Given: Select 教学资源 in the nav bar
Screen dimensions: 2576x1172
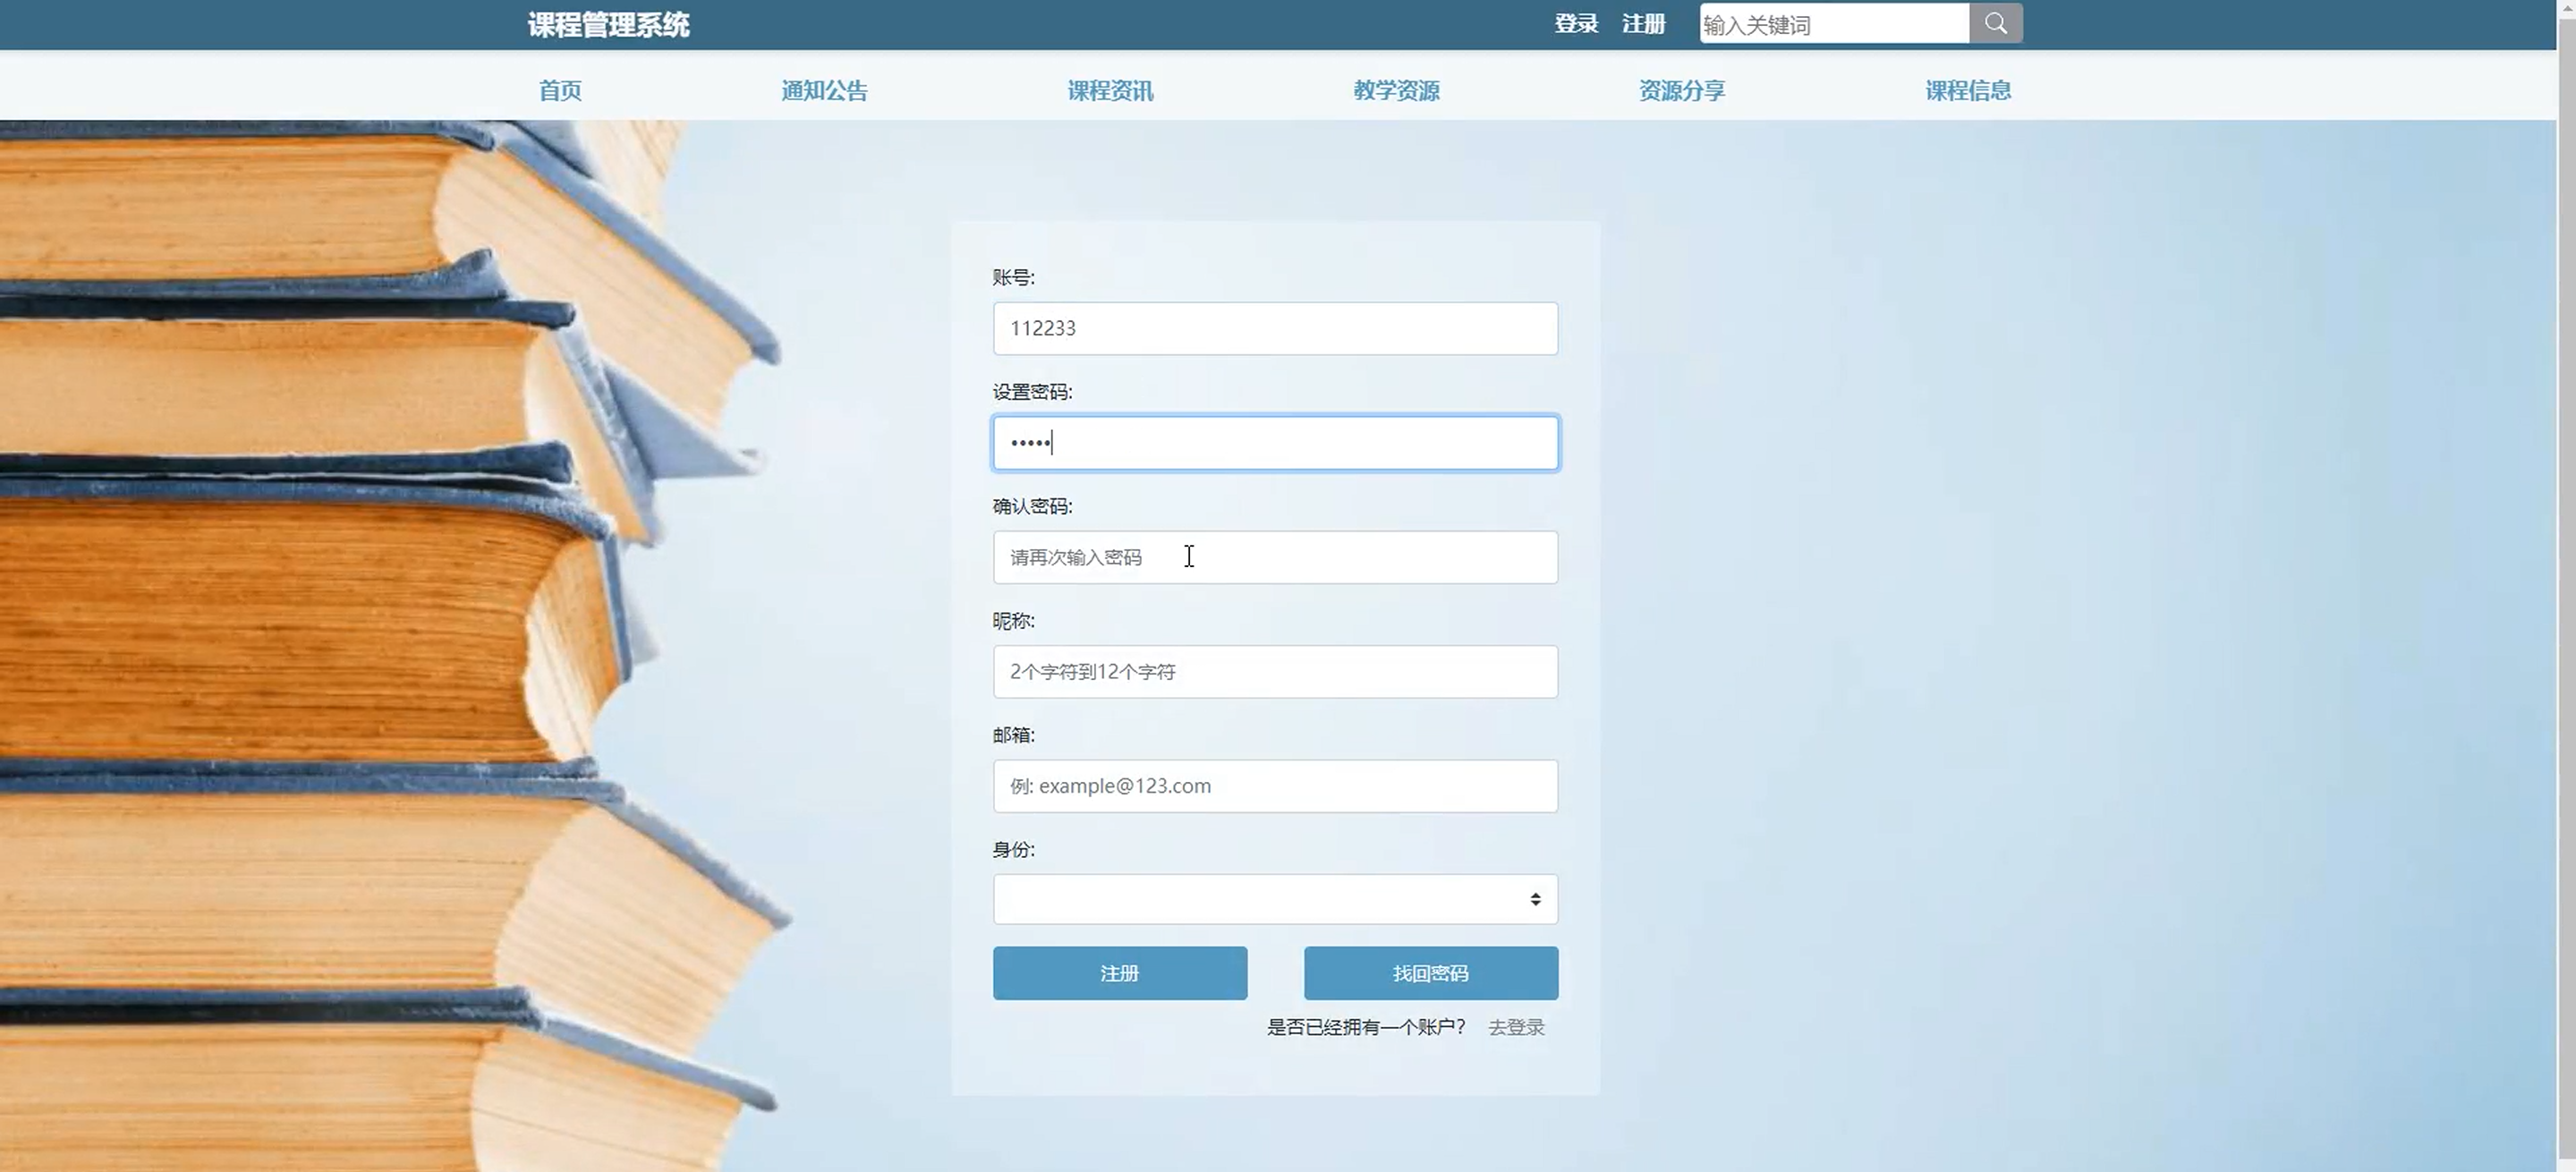Looking at the screenshot, I should click(x=1396, y=90).
